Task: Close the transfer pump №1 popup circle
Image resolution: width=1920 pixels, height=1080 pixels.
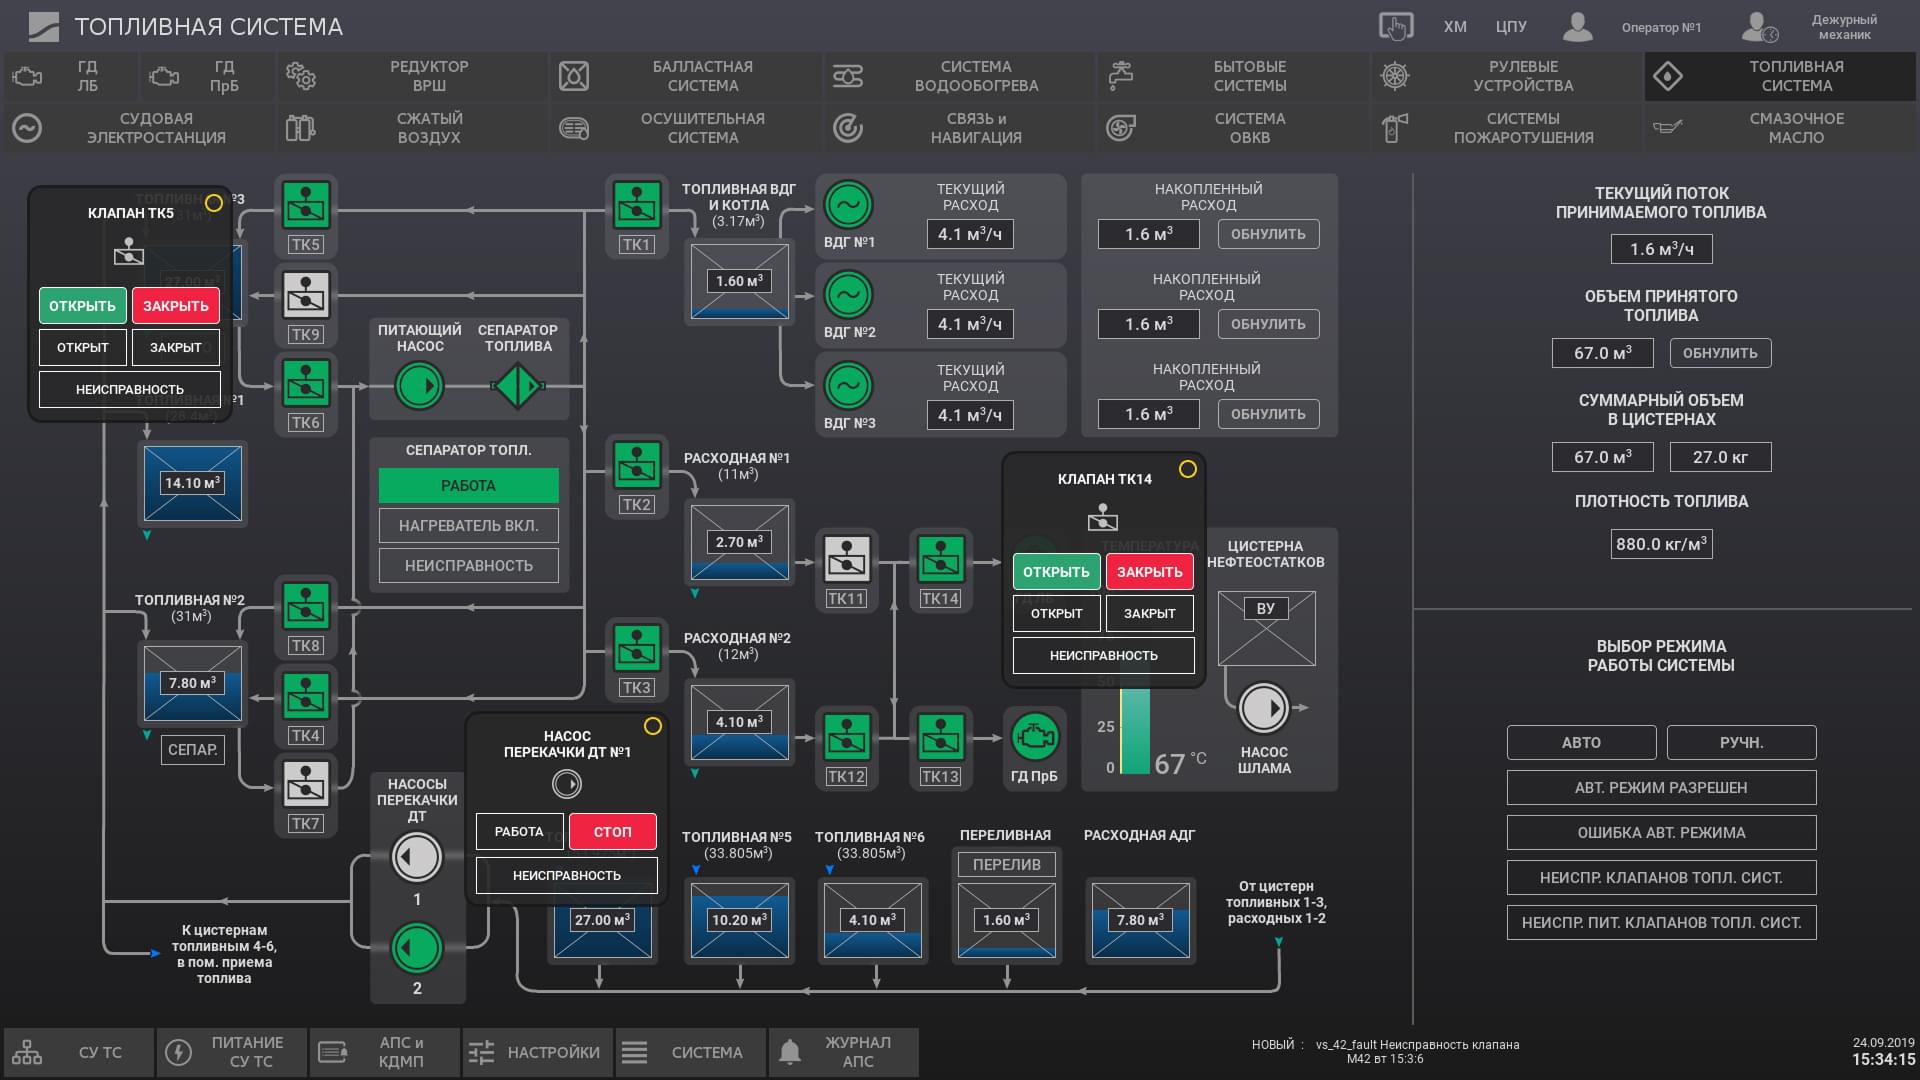Action: tap(653, 726)
